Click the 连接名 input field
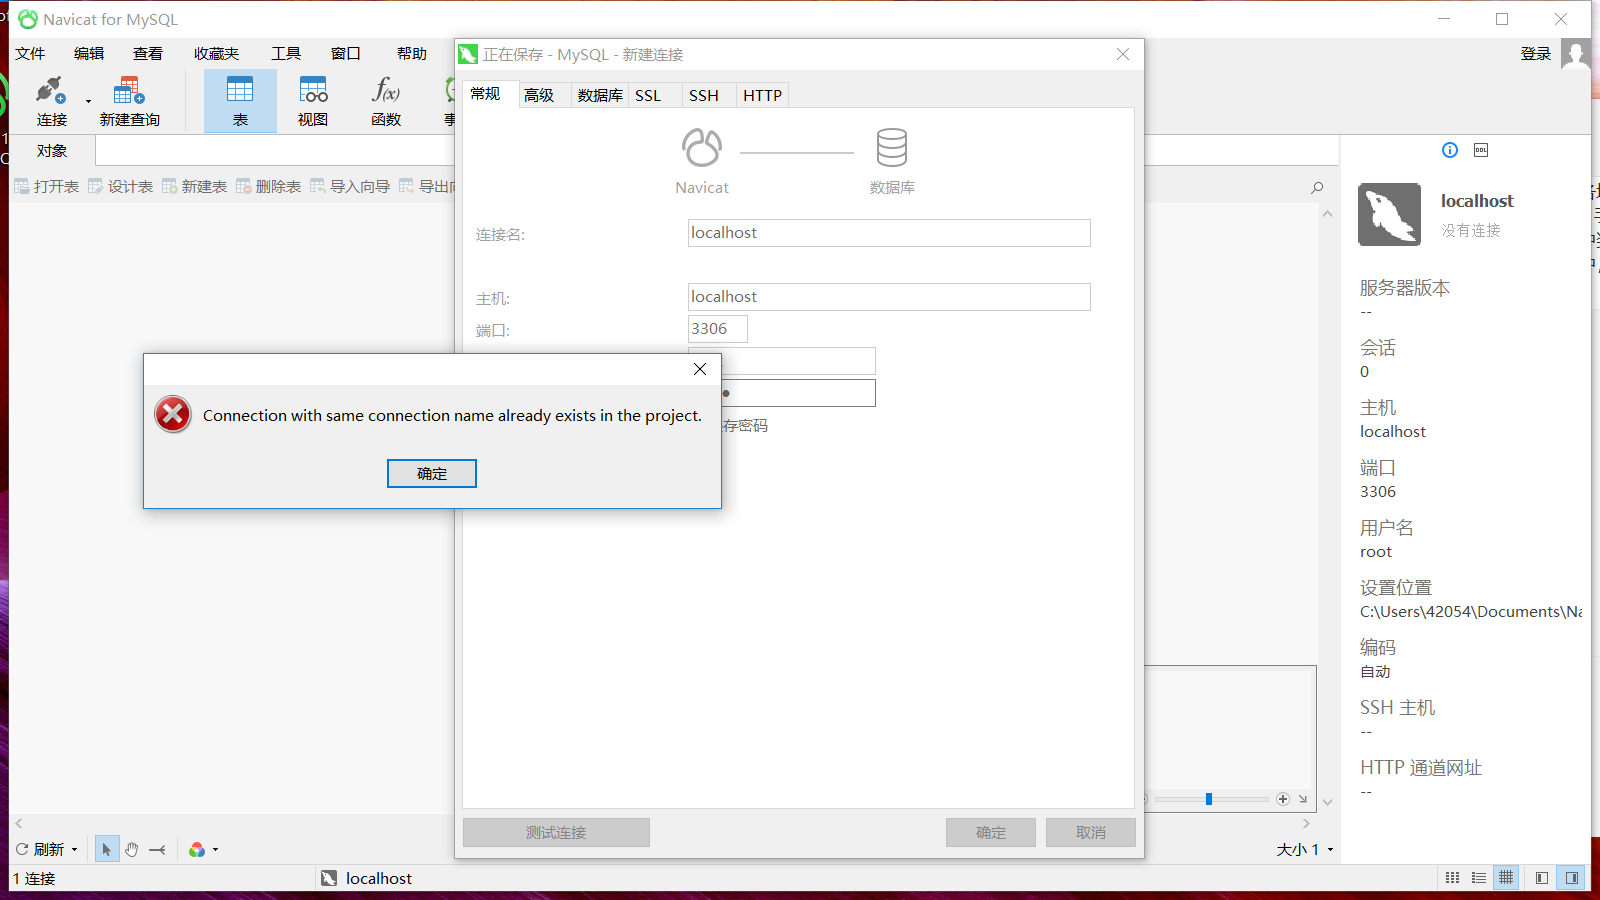This screenshot has width=1600, height=900. (x=889, y=233)
